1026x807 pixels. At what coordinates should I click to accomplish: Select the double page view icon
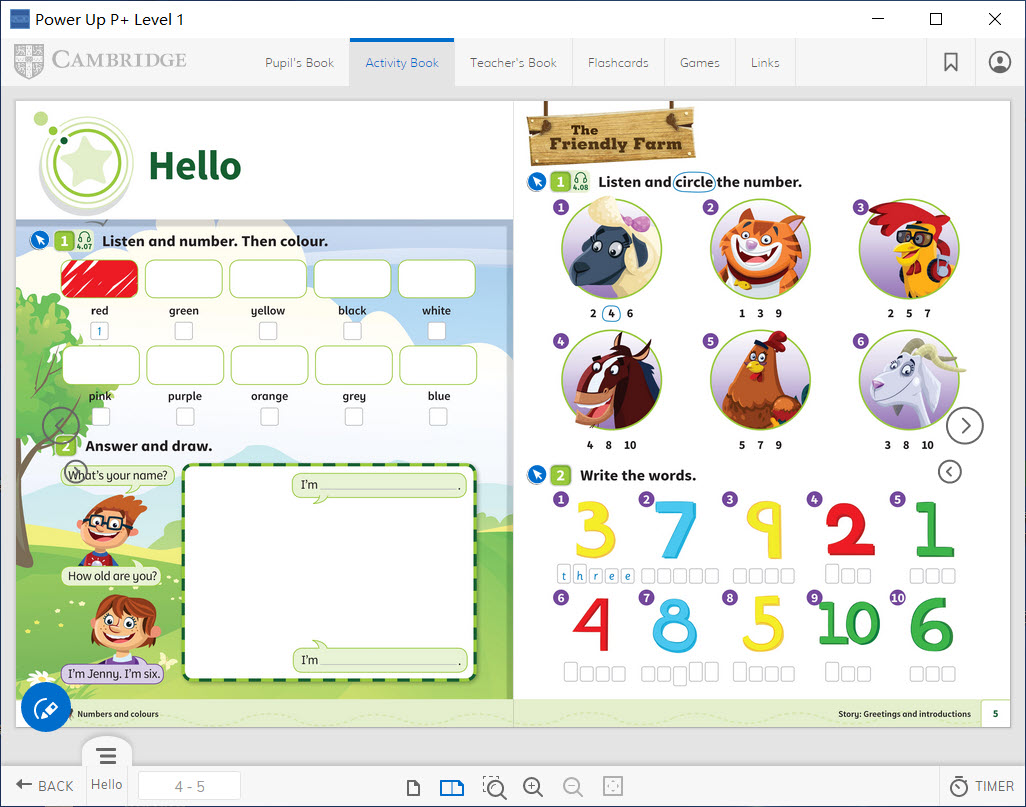tap(452, 787)
